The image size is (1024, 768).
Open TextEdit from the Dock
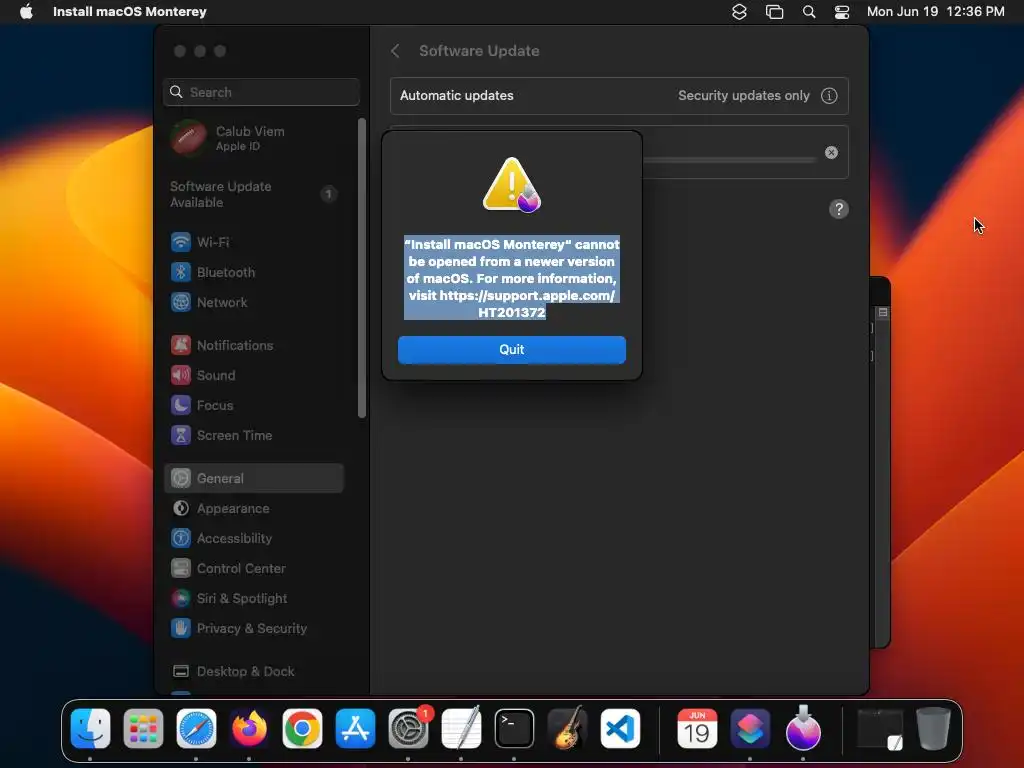click(461, 728)
